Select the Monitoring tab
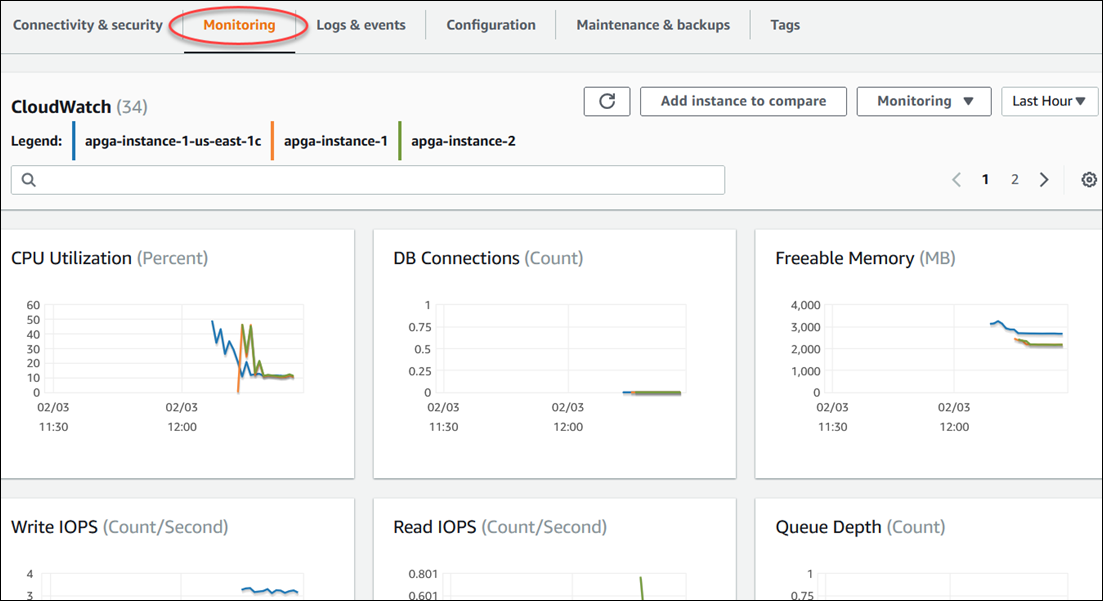 coord(239,25)
